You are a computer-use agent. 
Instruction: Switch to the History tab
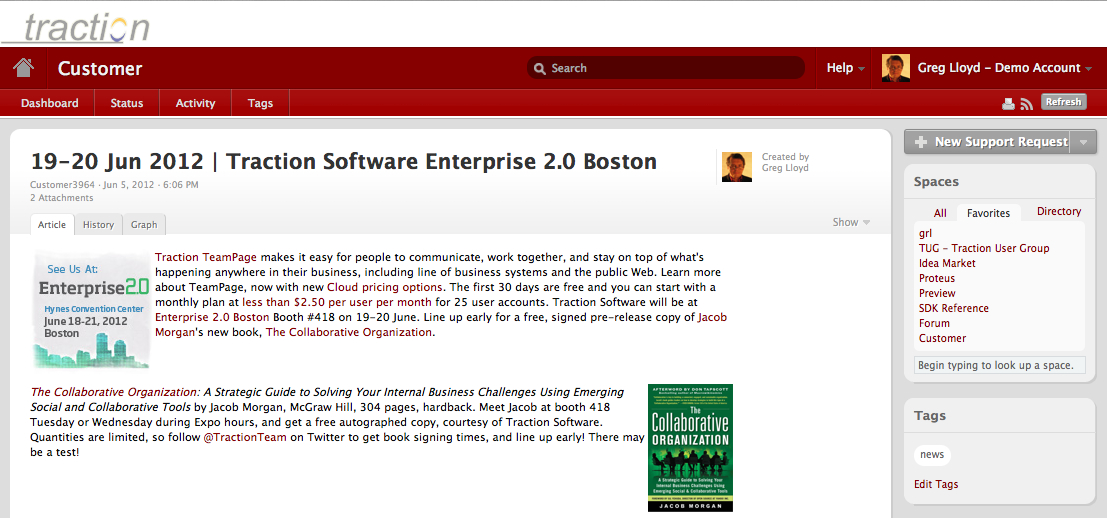click(98, 225)
